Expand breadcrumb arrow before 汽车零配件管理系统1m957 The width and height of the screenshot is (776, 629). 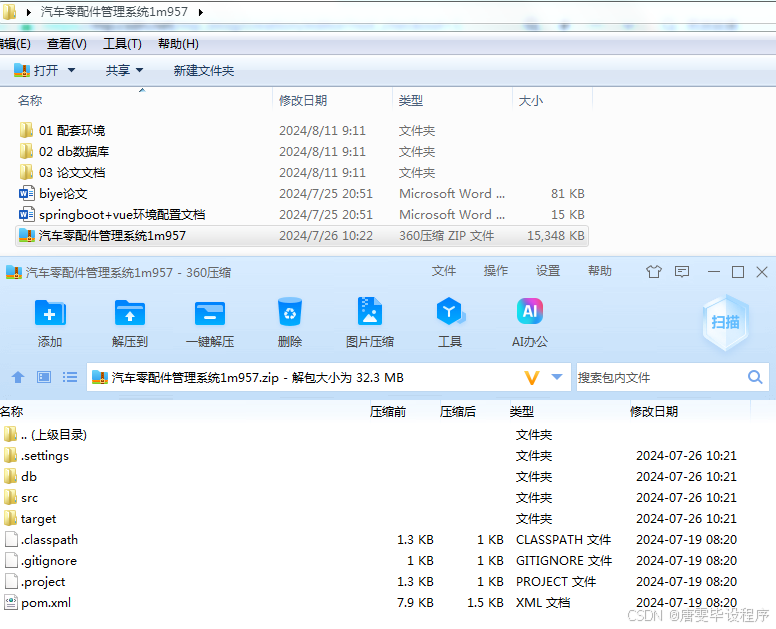(x=29, y=12)
